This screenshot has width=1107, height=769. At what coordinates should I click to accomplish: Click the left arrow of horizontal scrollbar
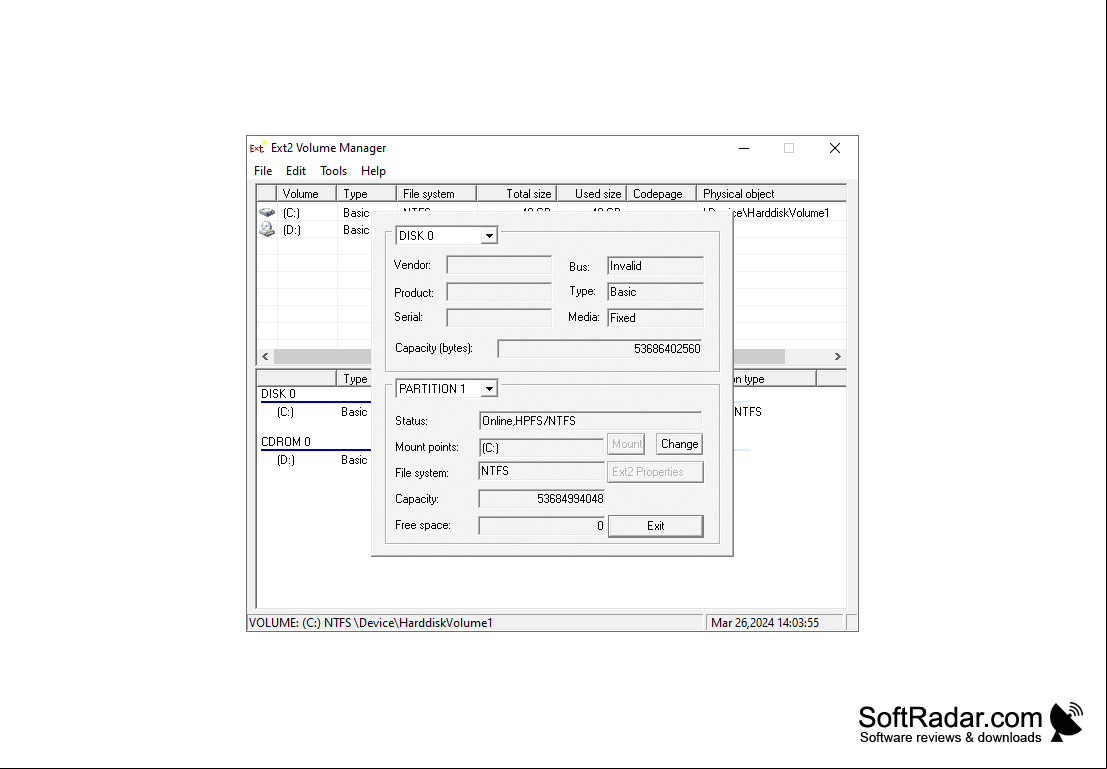(x=265, y=357)
